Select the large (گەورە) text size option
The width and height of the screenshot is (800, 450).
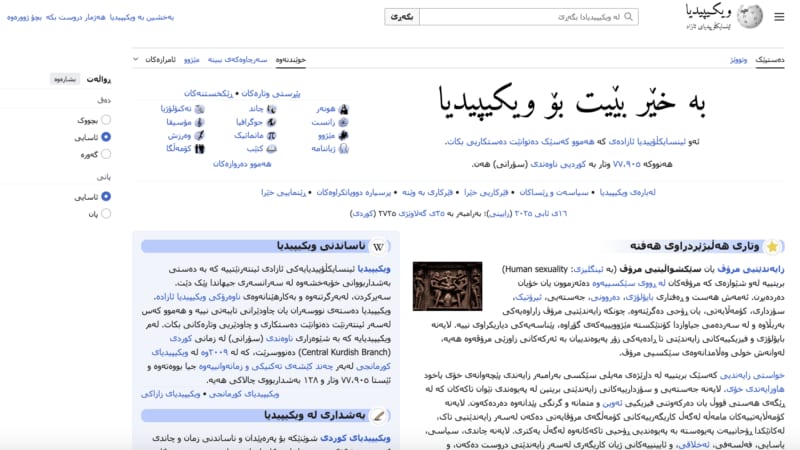(106, 154)
